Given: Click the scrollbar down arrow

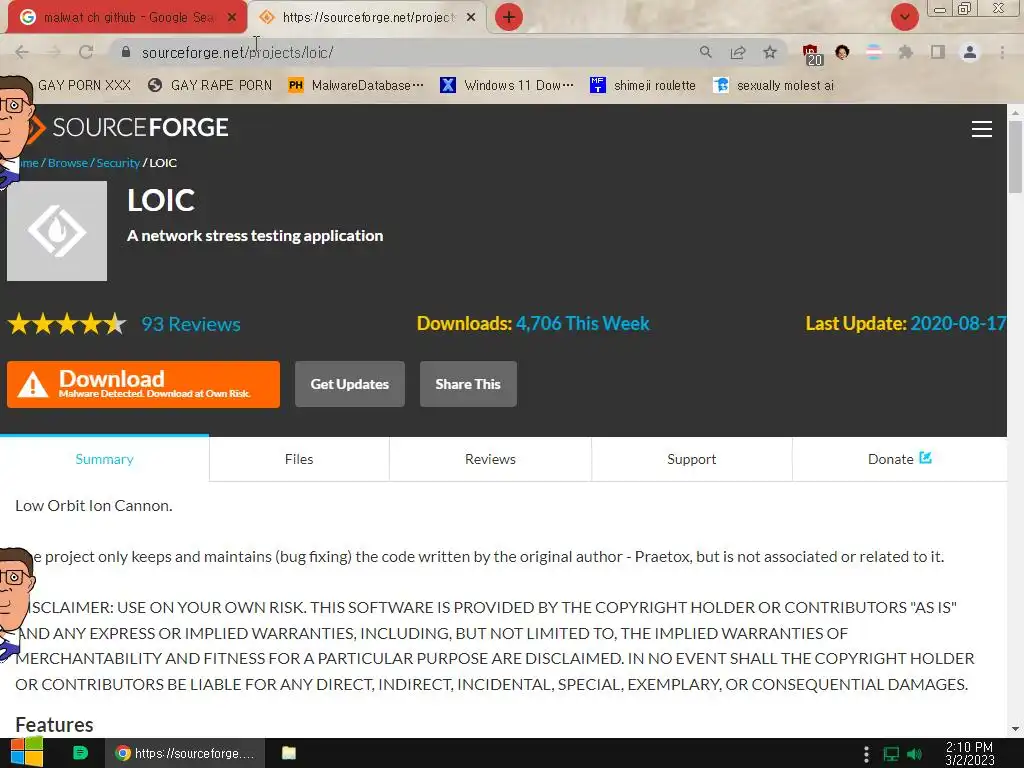Looking at the screenshot, I should pos(1015,729).
